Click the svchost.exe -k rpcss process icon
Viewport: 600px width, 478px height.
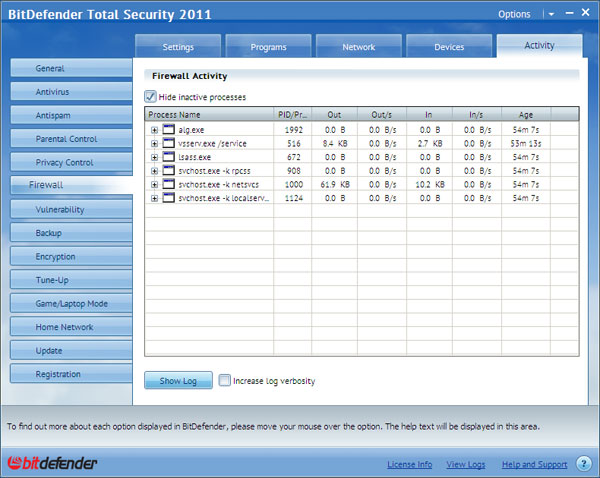(168, 170)
